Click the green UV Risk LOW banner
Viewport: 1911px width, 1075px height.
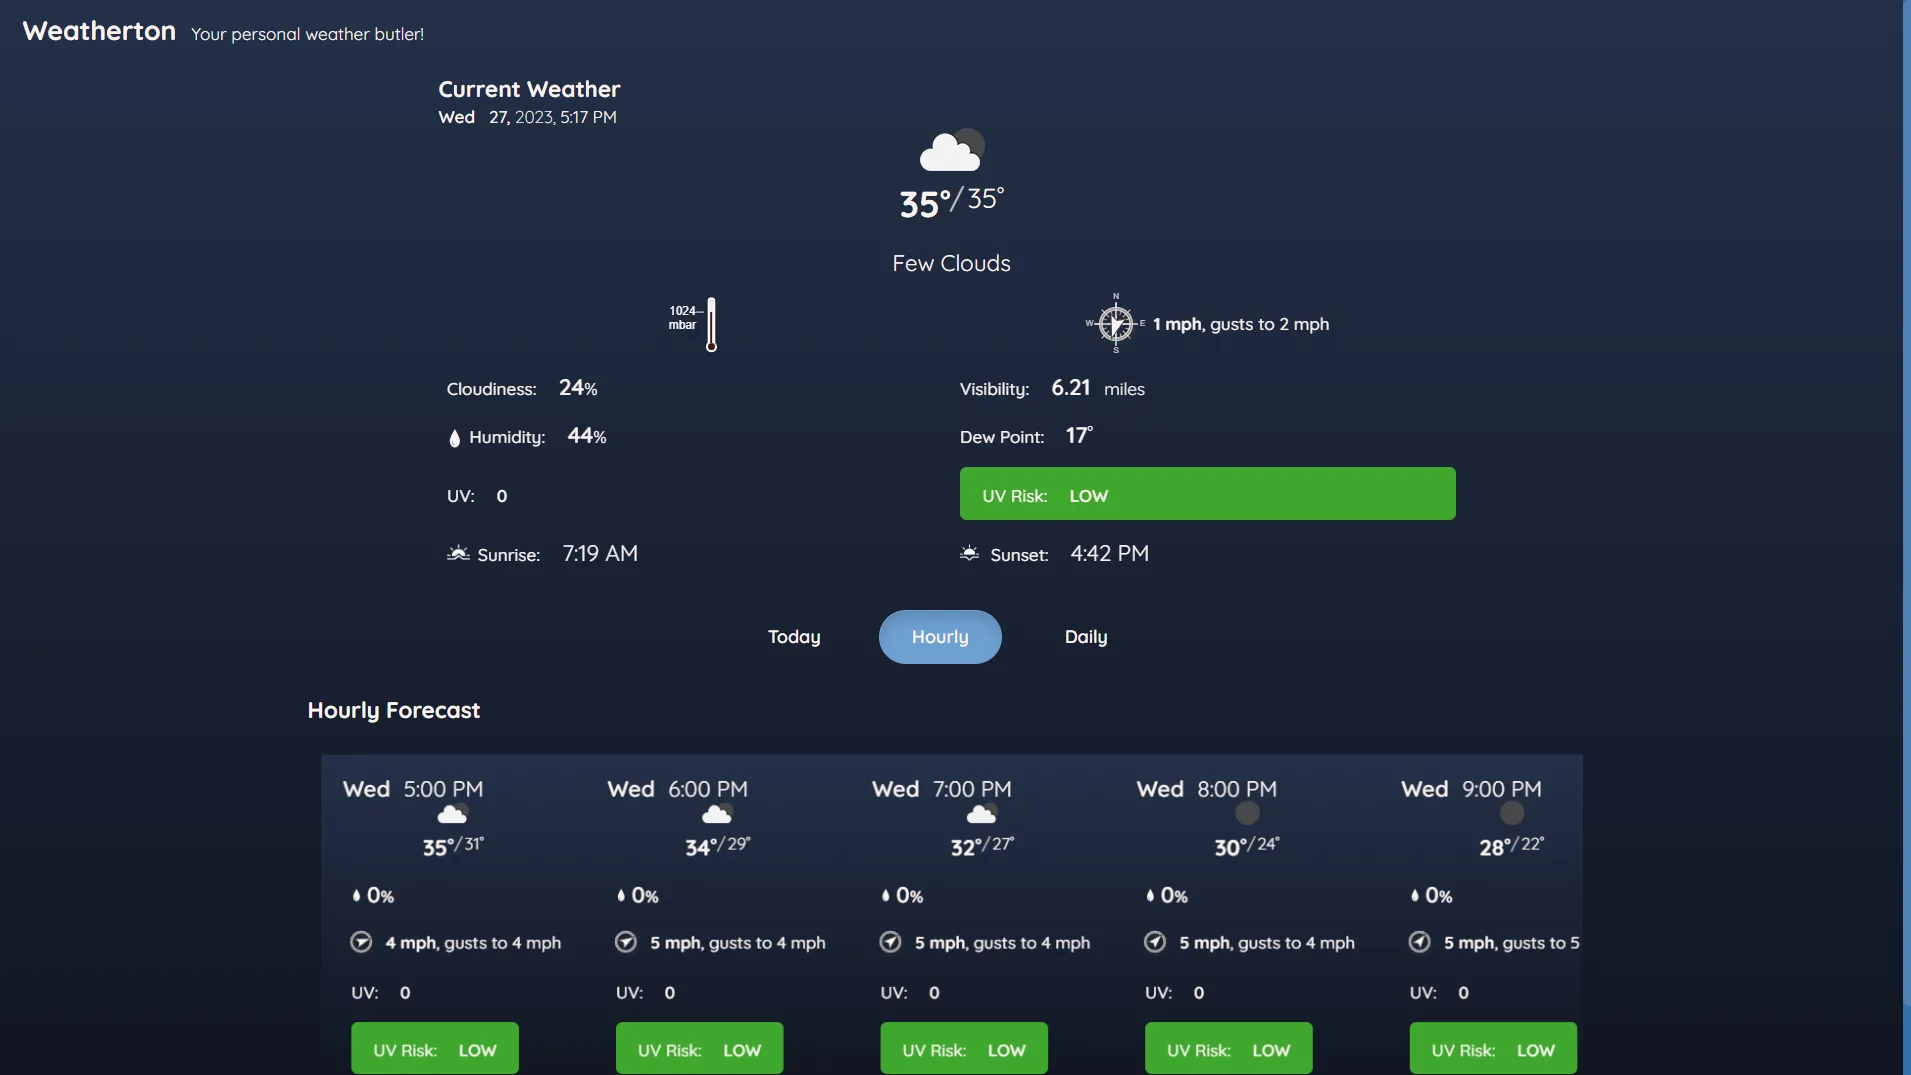1207,493
